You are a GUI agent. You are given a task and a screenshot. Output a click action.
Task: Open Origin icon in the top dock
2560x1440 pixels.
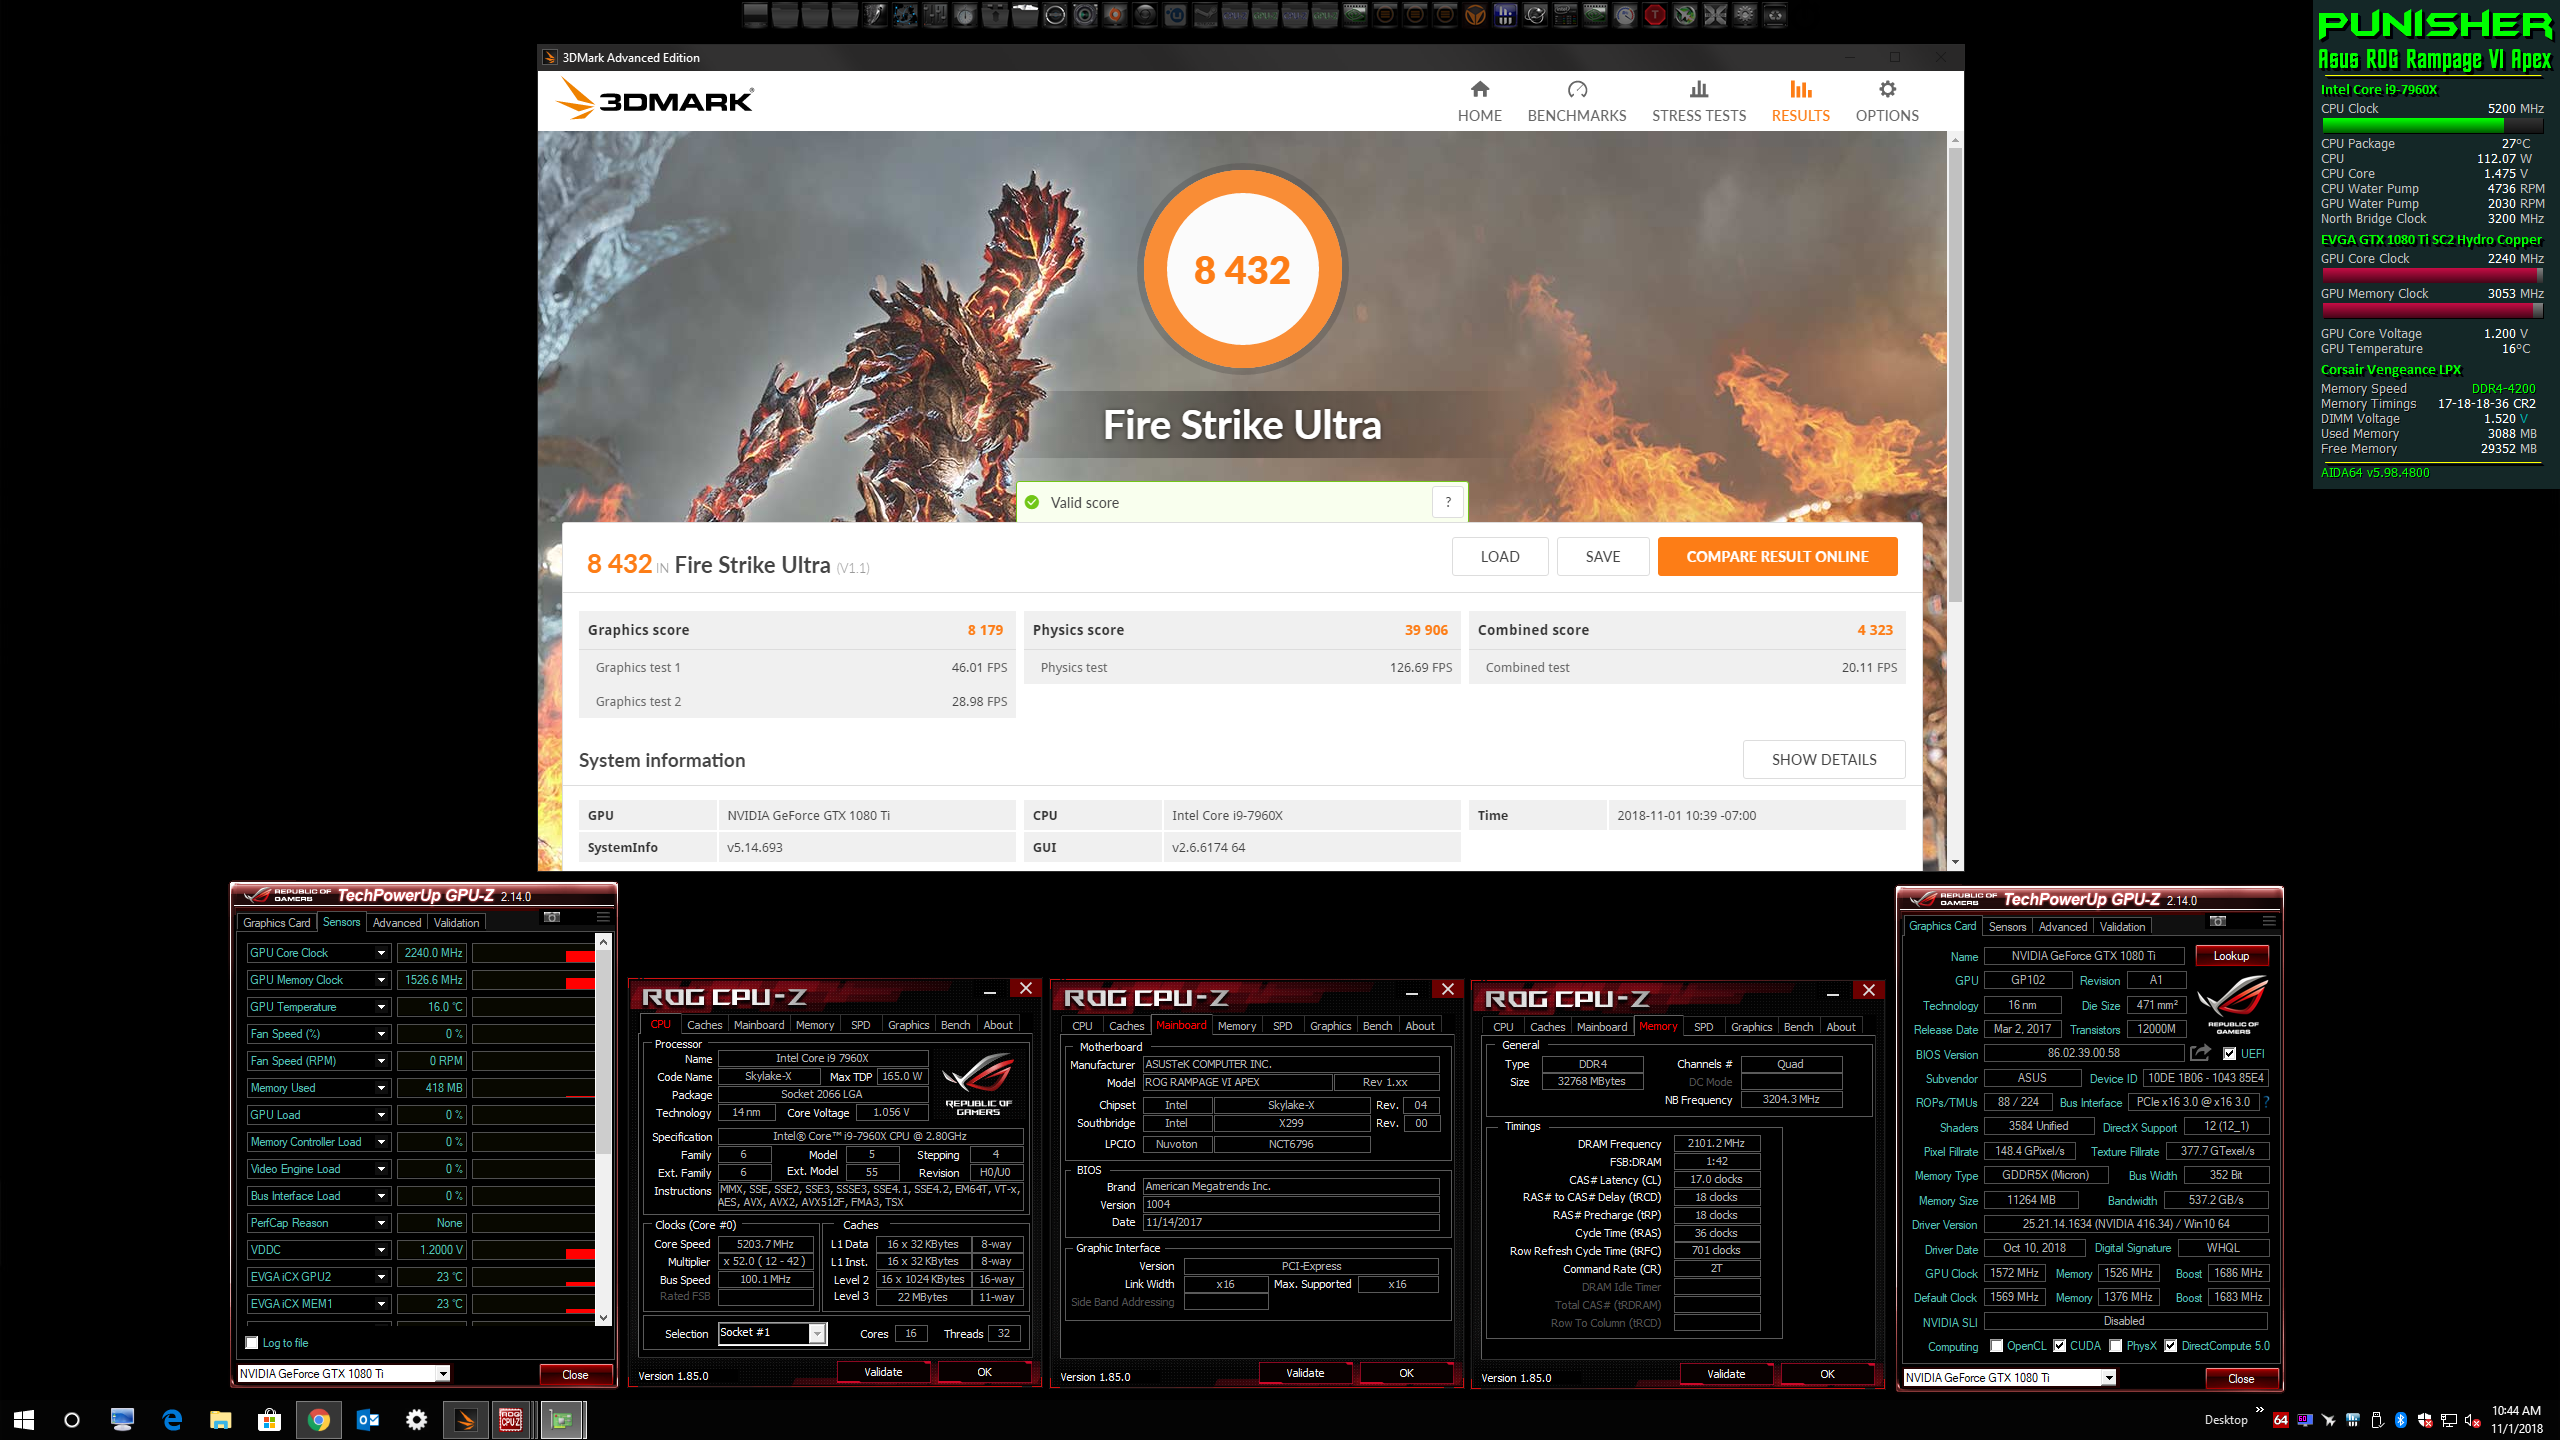pyautogui.click(x=1115, y=15)
